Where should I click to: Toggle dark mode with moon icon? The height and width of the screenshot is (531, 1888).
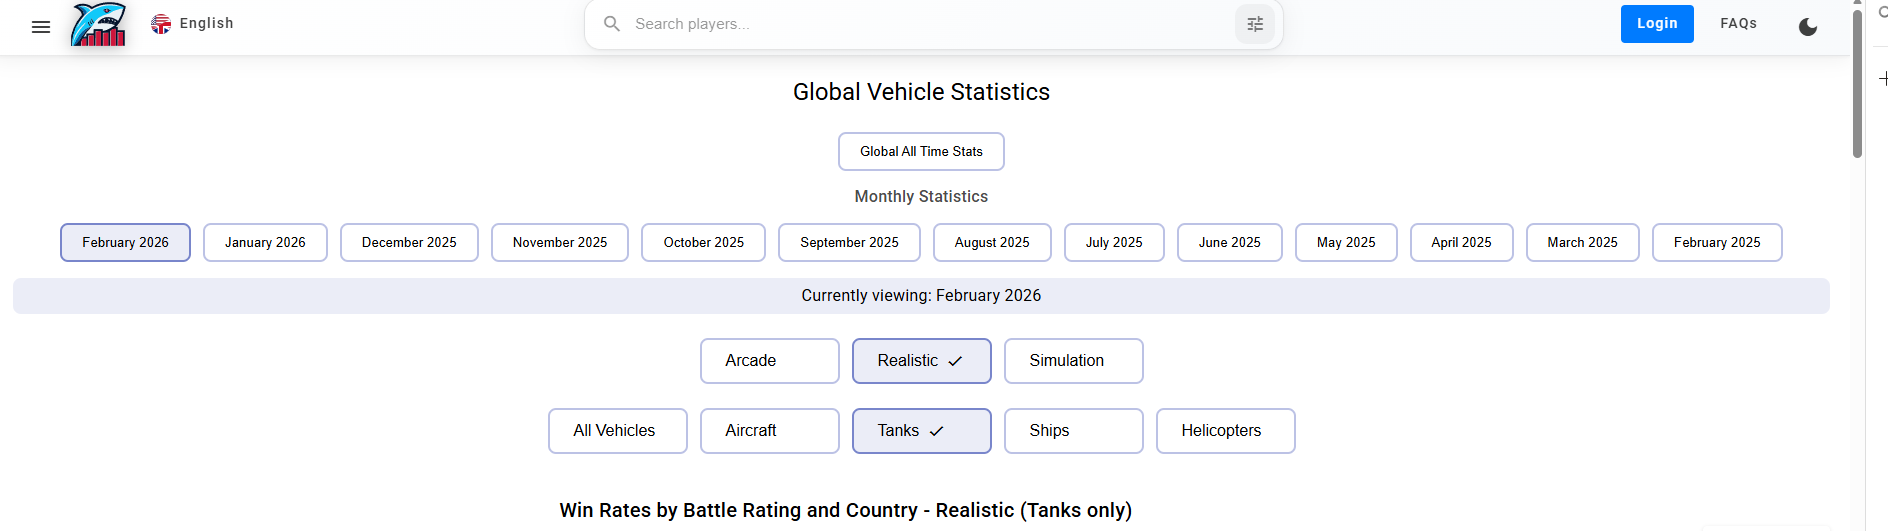pyautogui.click(x=1807, y=27)
